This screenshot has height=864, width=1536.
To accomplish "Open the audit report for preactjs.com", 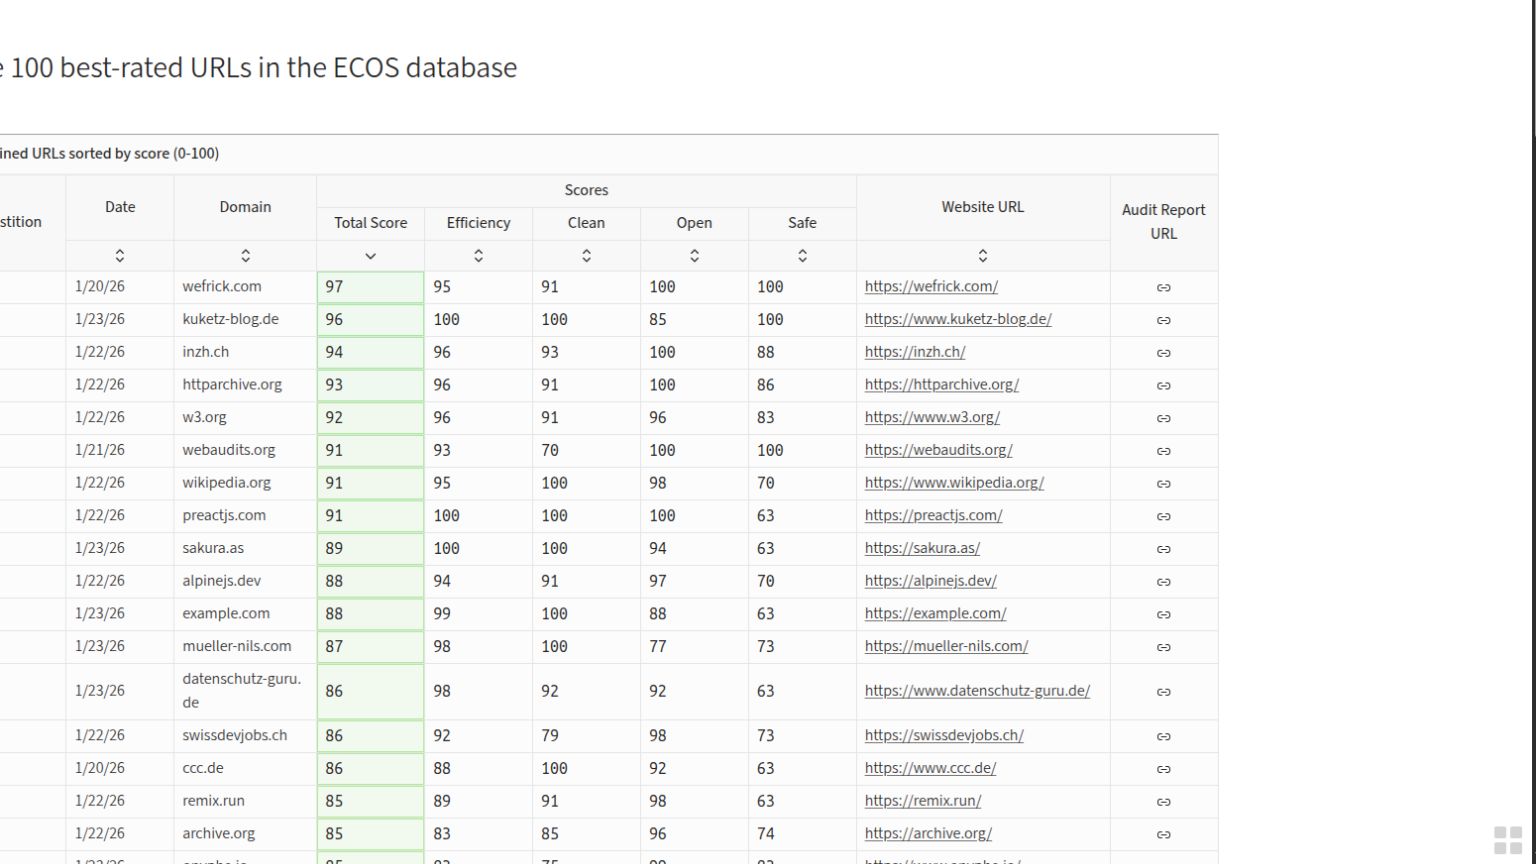I will [1163, 516].
